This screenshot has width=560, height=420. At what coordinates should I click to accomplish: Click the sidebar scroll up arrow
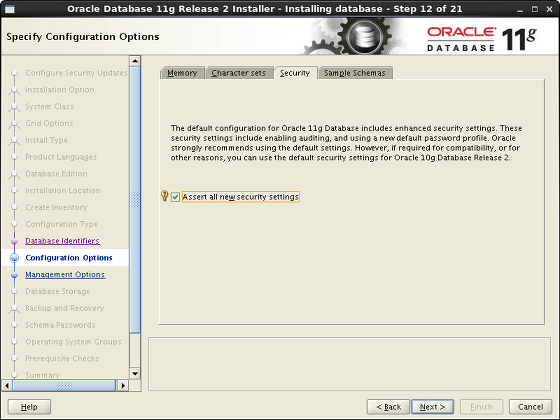pos(135,61)
